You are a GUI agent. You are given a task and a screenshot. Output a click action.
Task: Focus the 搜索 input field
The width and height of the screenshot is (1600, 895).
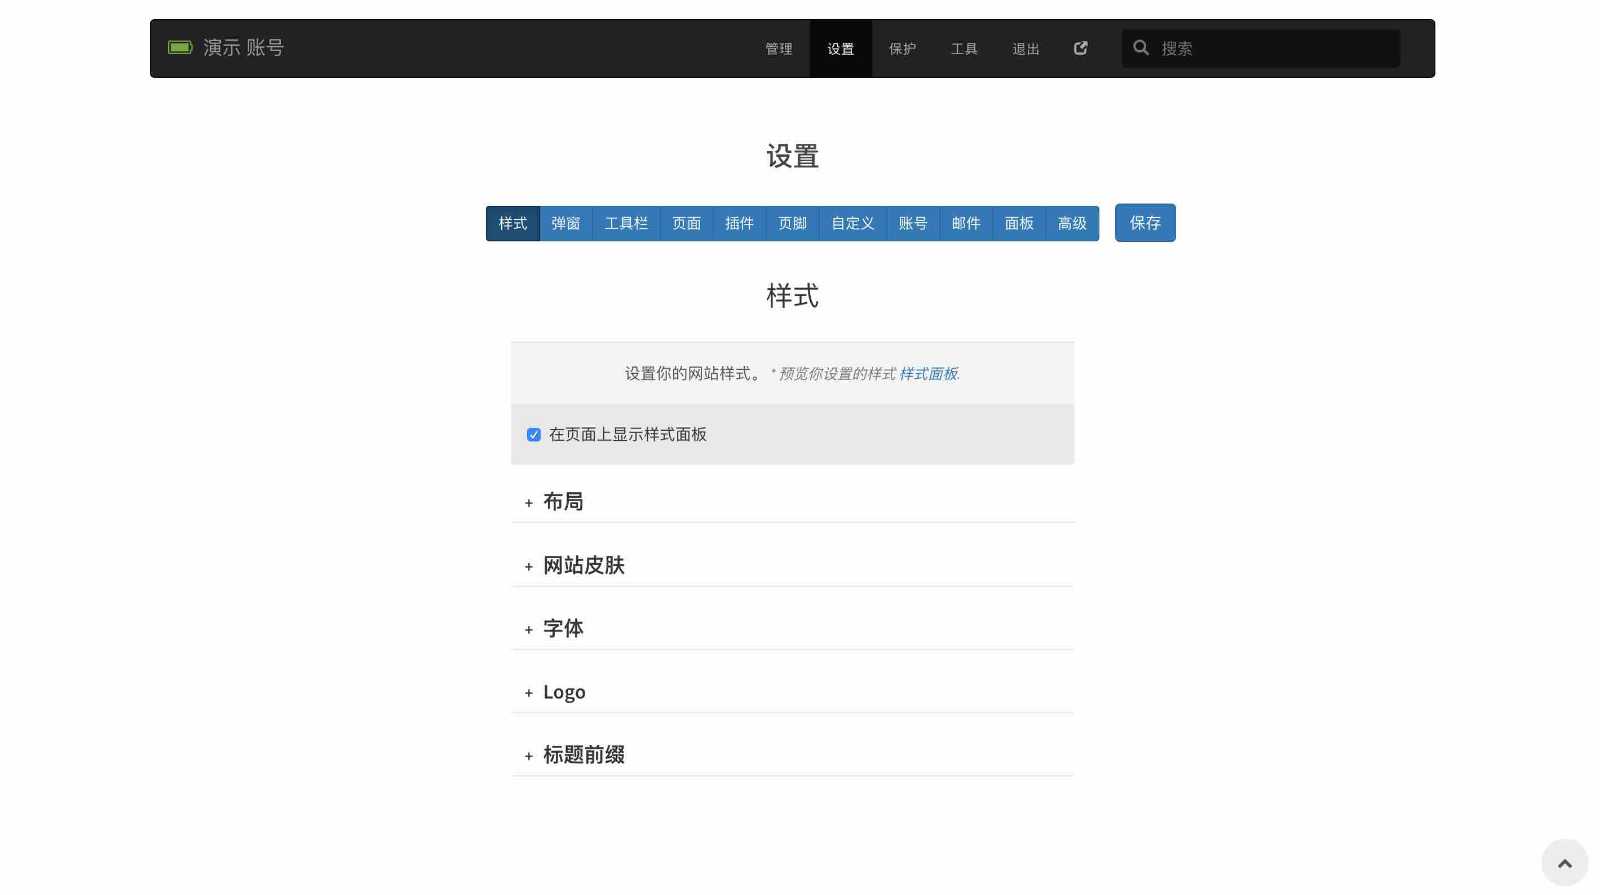(1275, 49)
